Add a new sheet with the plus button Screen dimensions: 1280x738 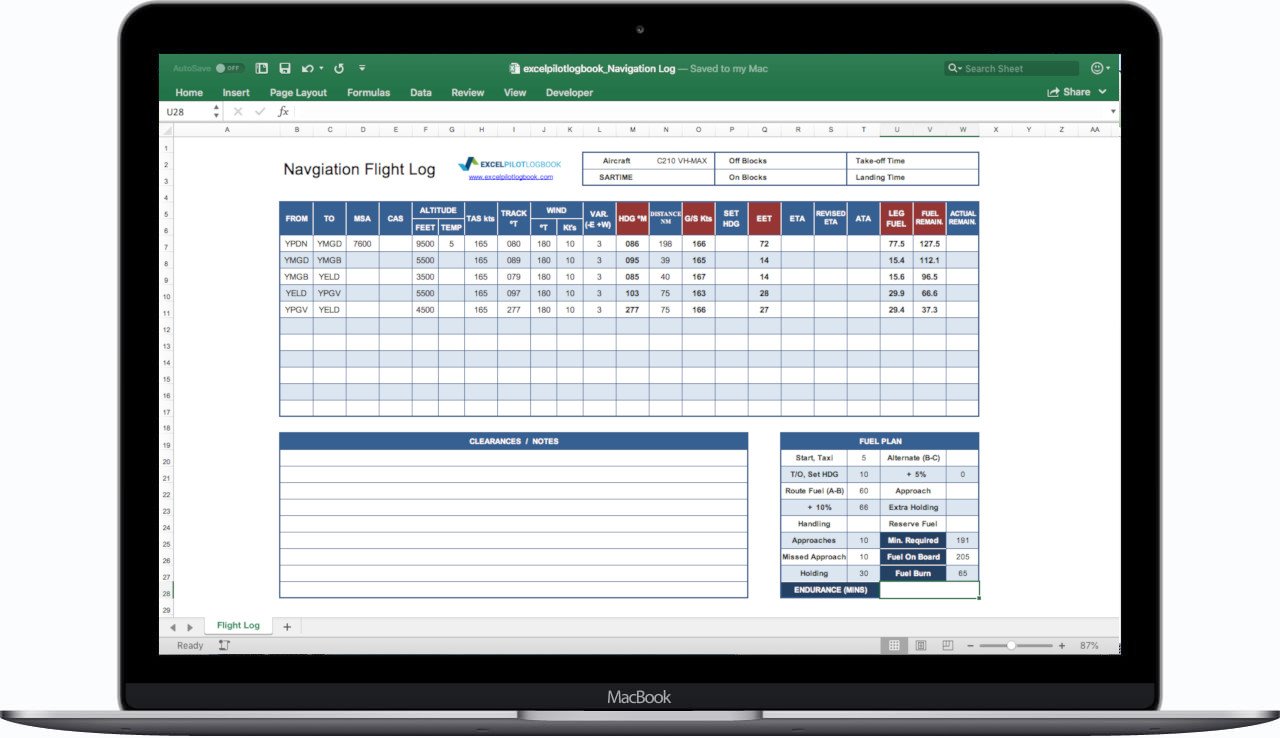tap(287, 626)
